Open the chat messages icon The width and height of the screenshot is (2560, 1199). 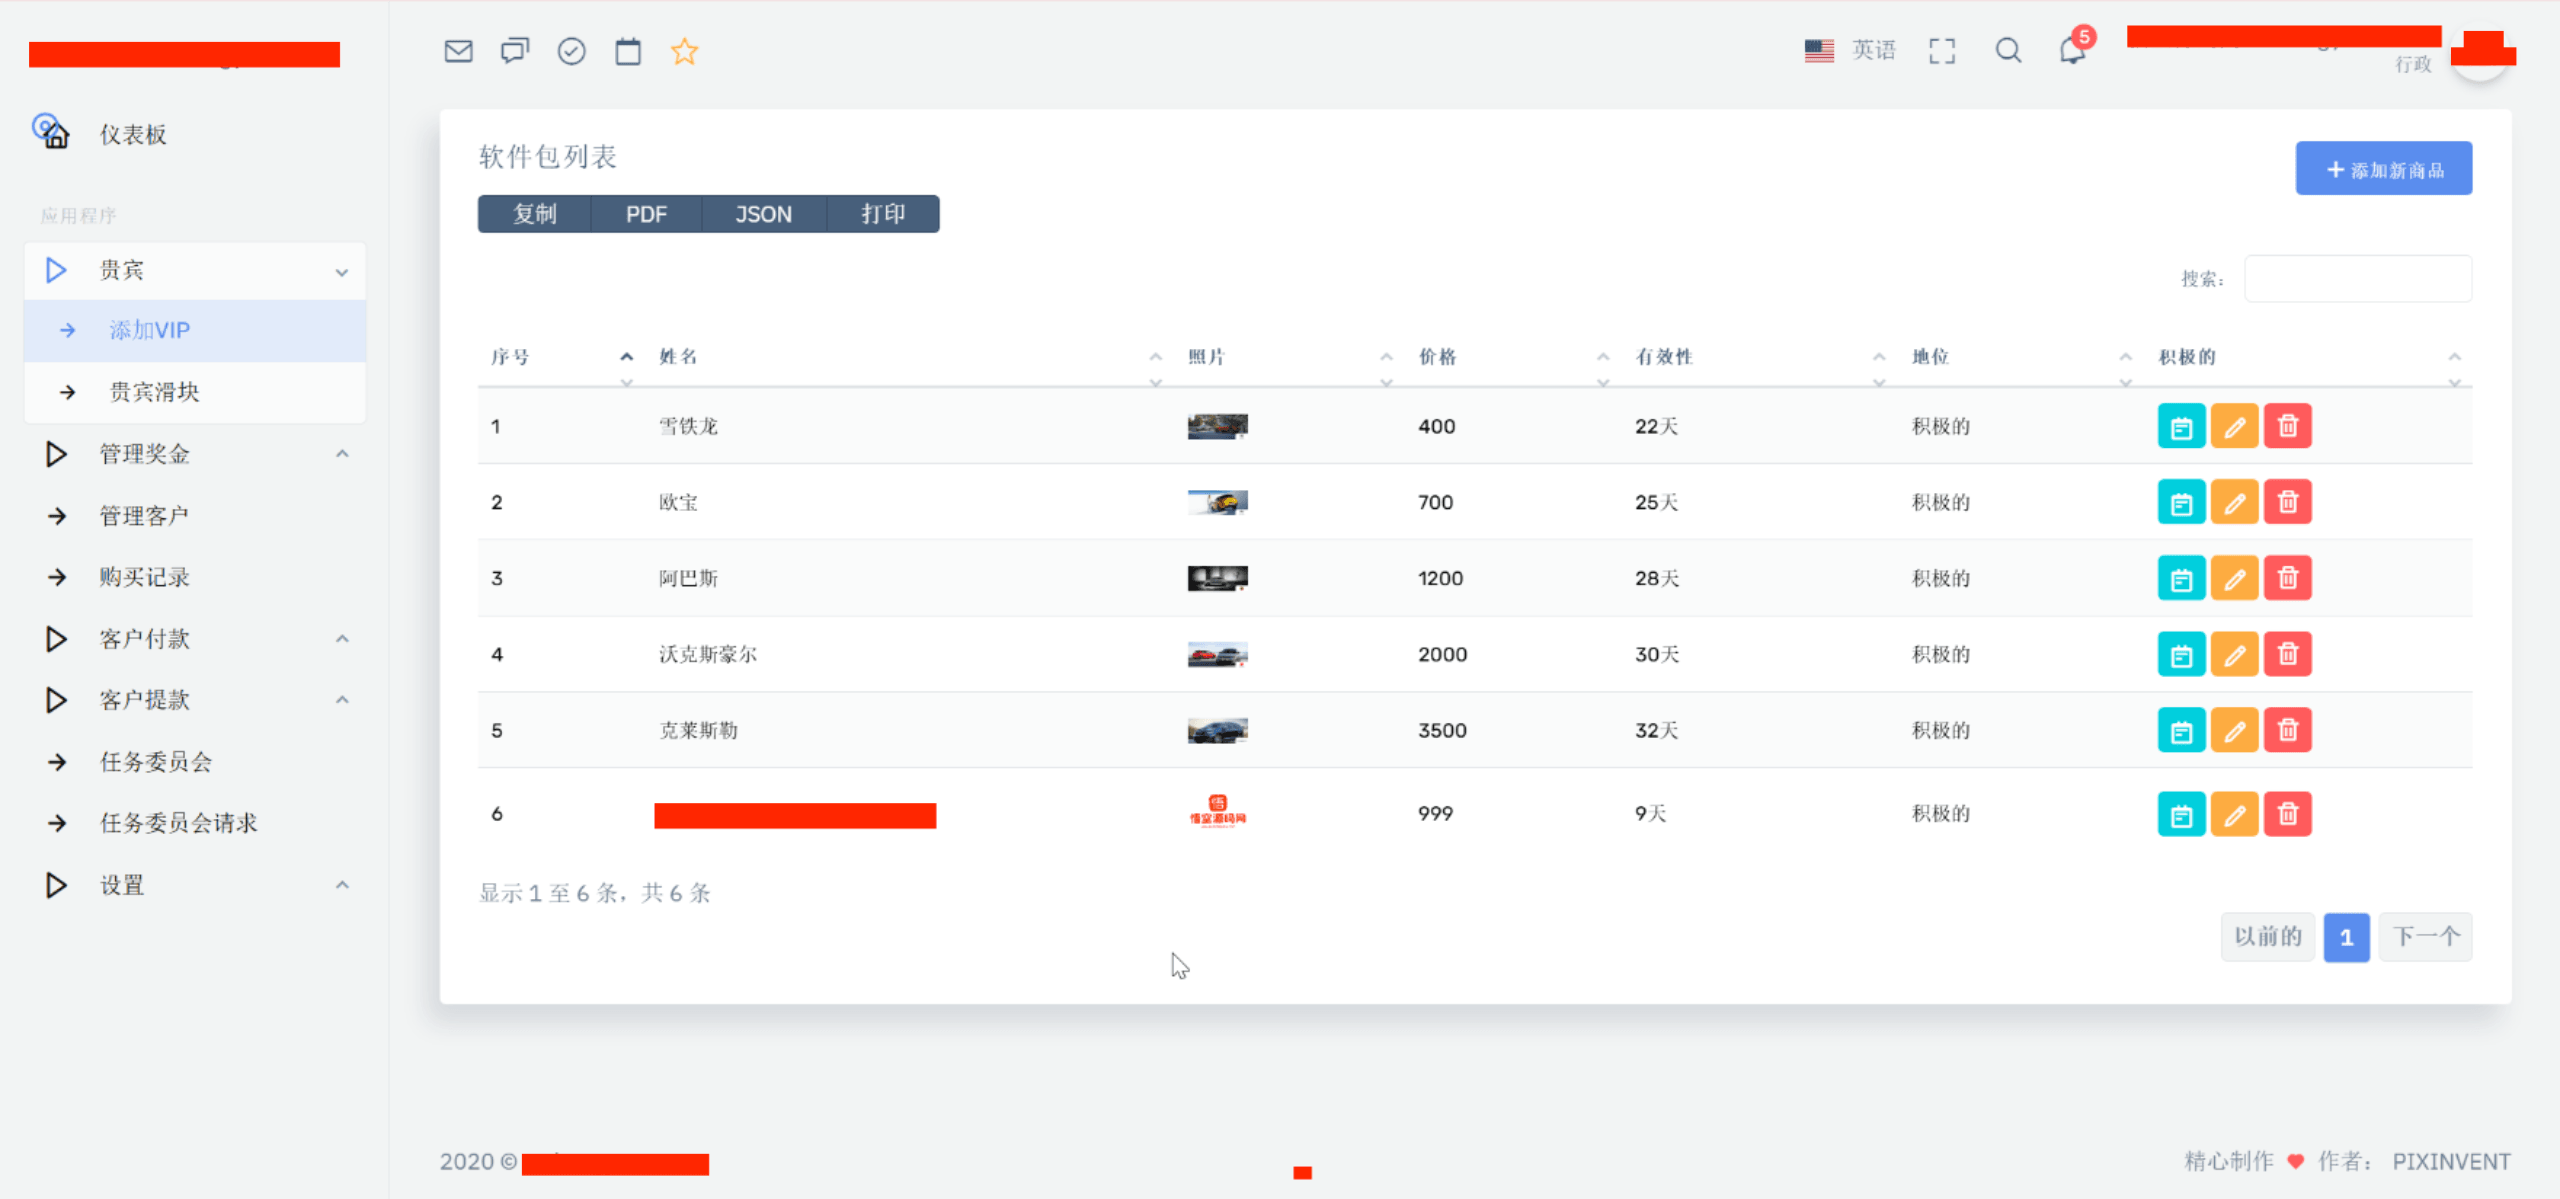click(515, 51)
